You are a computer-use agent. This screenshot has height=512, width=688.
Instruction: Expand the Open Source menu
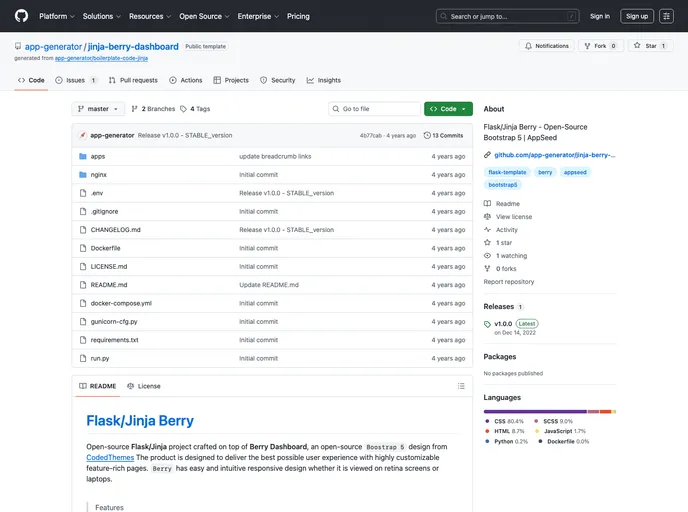click(x=204, y=16)
